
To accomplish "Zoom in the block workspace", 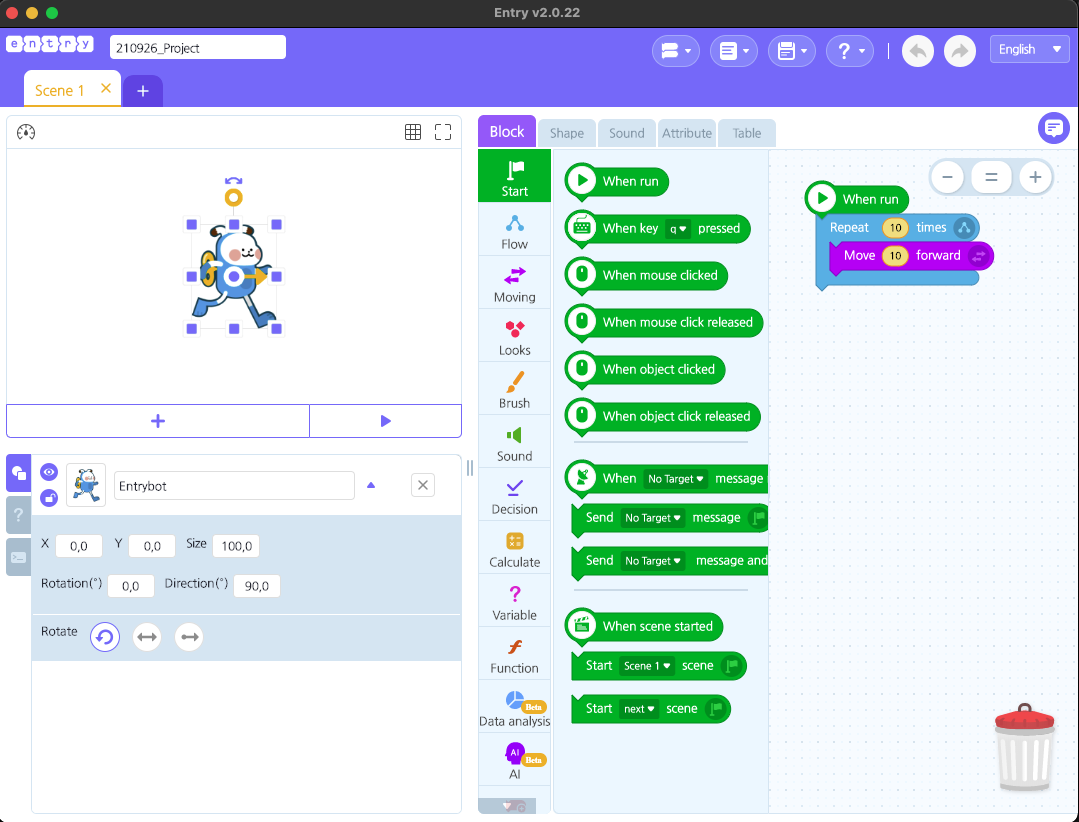I will 1035,177.
